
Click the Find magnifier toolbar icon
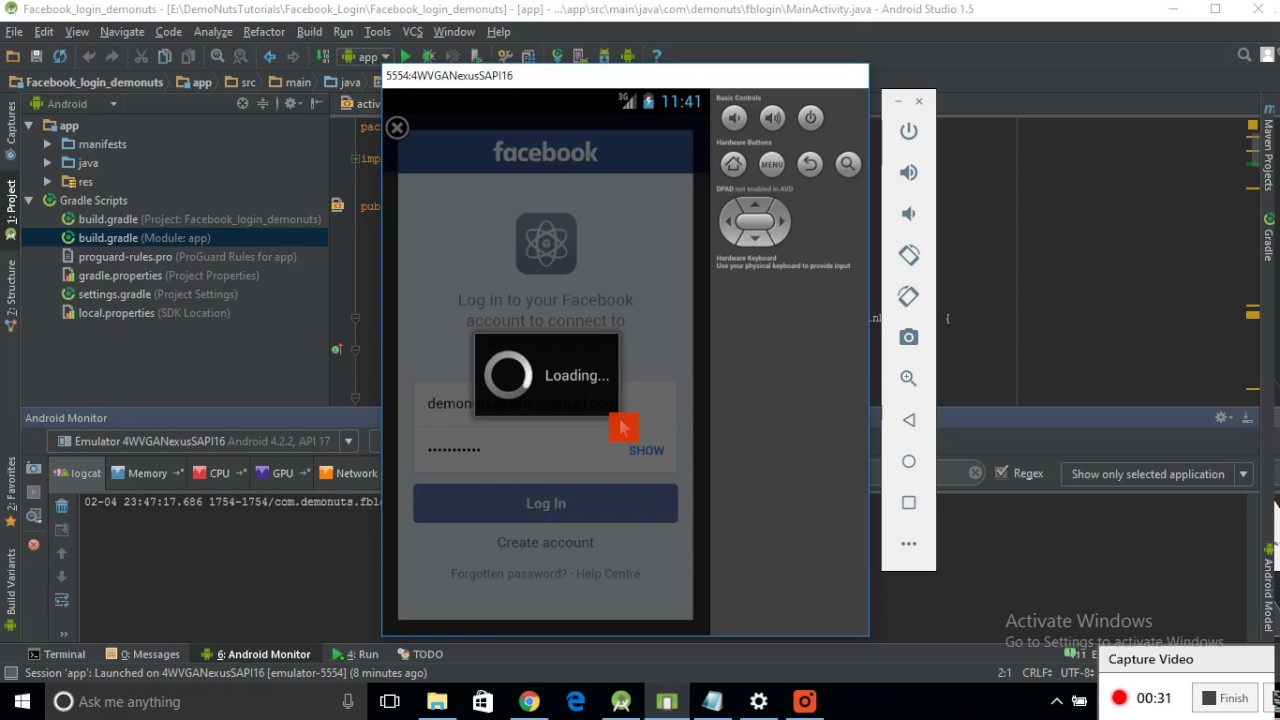click(x=217, y=56)
